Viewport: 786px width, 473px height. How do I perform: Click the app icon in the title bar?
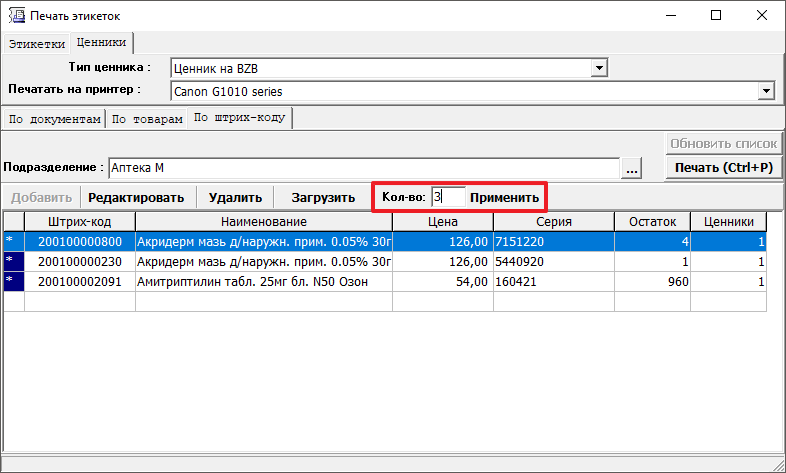coord(15,16)
